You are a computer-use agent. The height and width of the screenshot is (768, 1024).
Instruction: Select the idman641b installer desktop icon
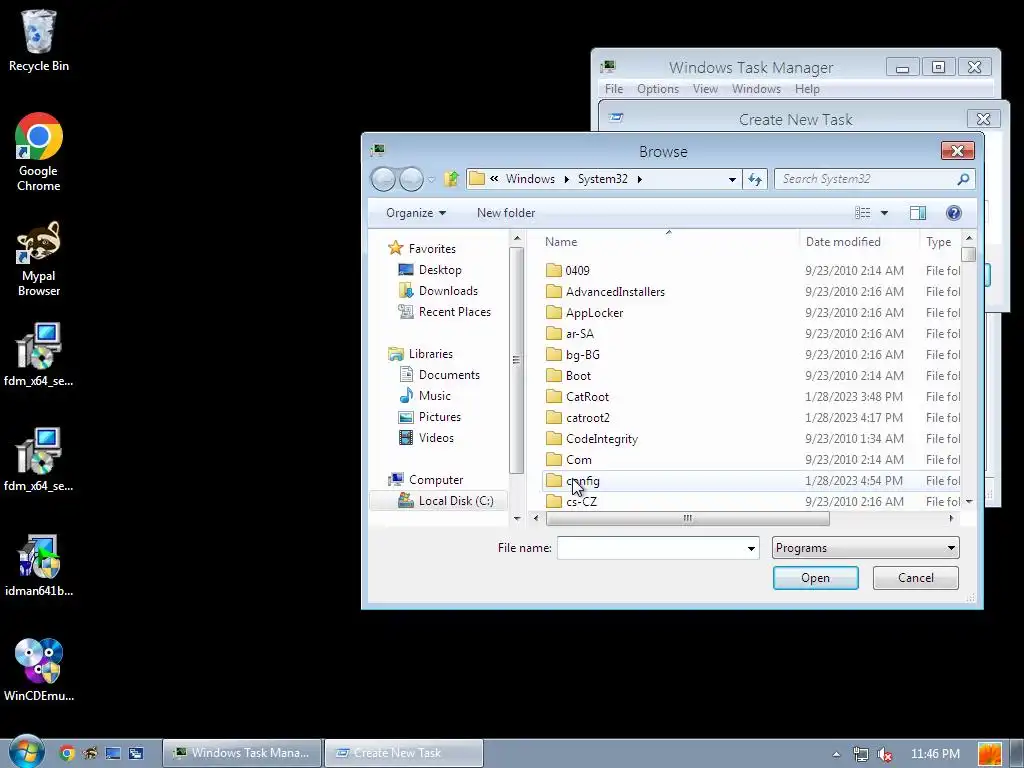39,566
